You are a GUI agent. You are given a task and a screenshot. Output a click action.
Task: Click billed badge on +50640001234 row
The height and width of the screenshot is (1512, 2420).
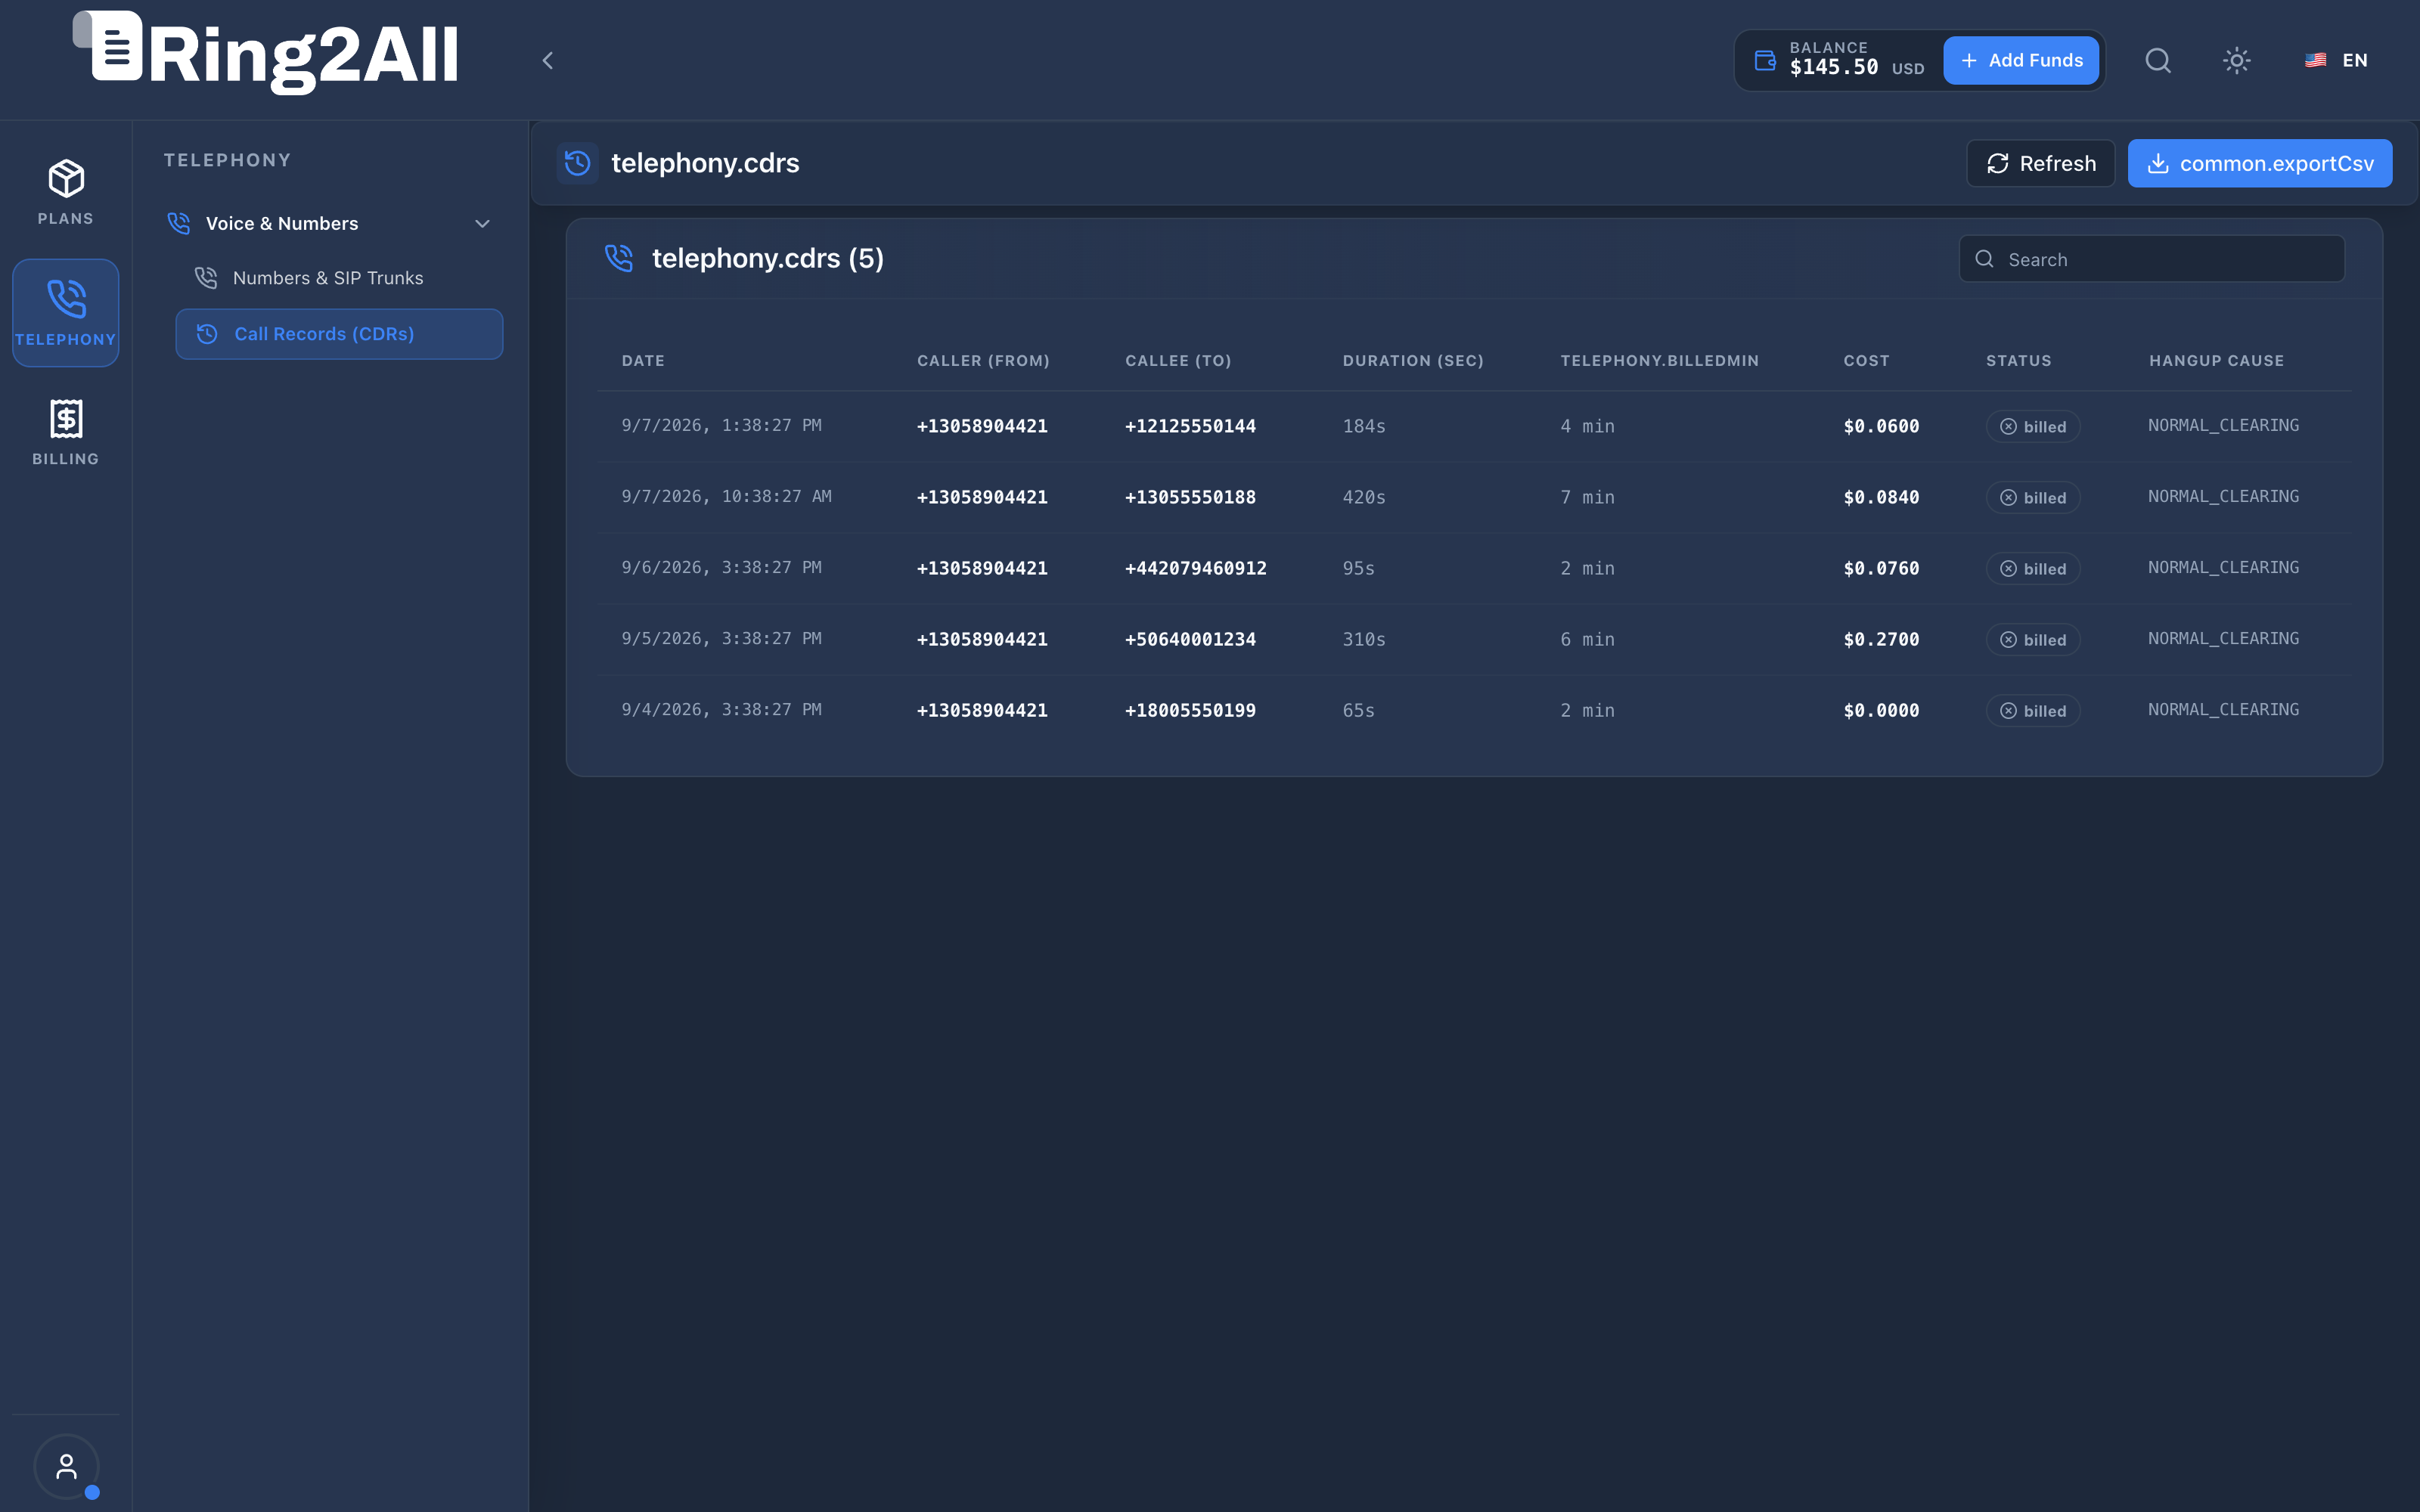click(2033, 640)
